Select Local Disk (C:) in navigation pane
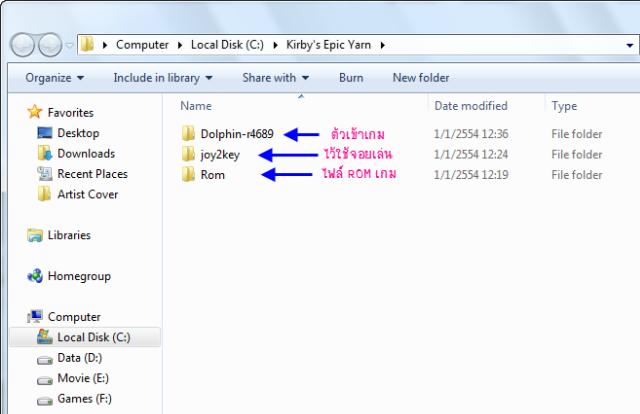 pos(93,337)
